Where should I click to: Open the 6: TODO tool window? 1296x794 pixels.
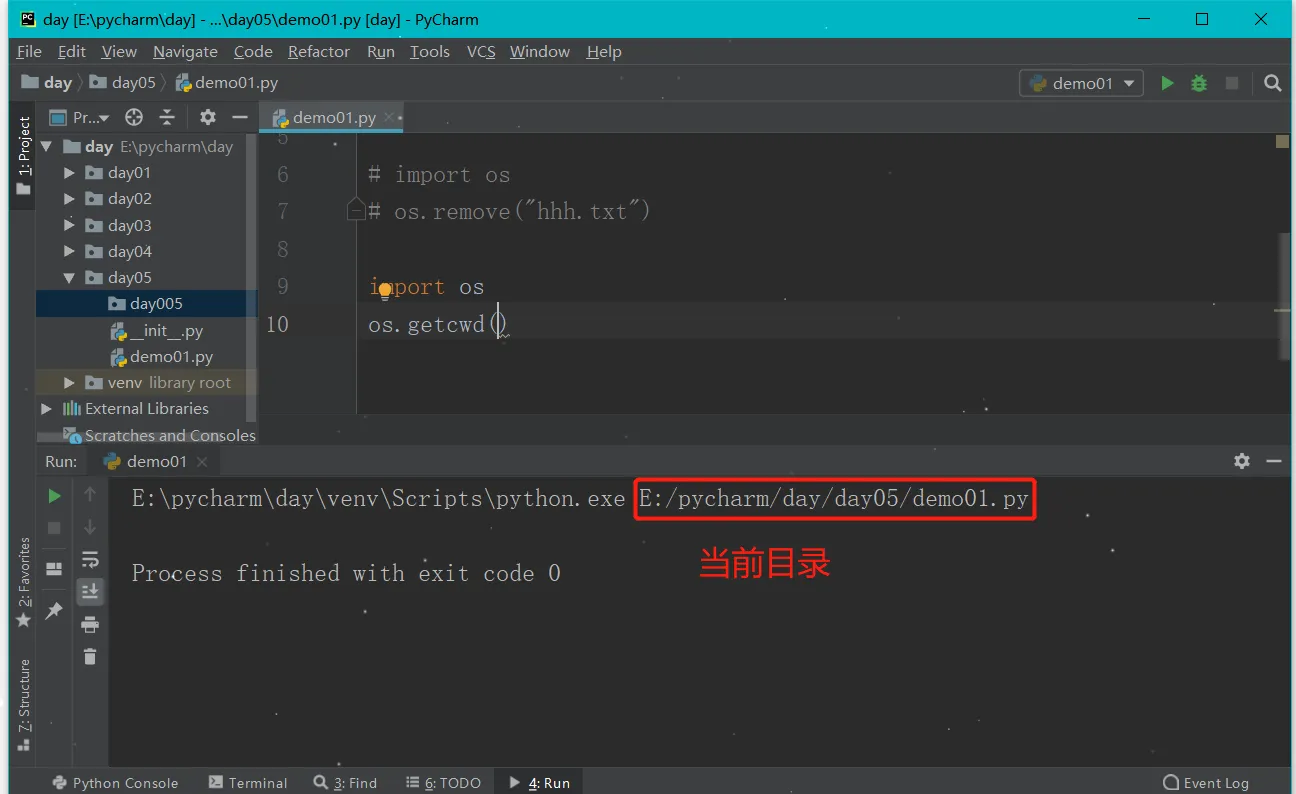coord(443,783)
